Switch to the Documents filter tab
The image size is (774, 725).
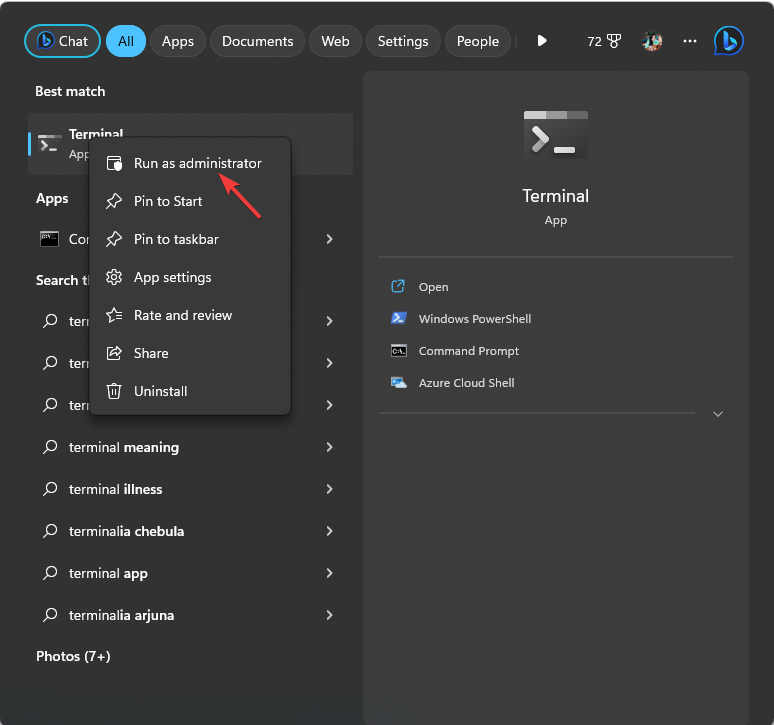257,41
